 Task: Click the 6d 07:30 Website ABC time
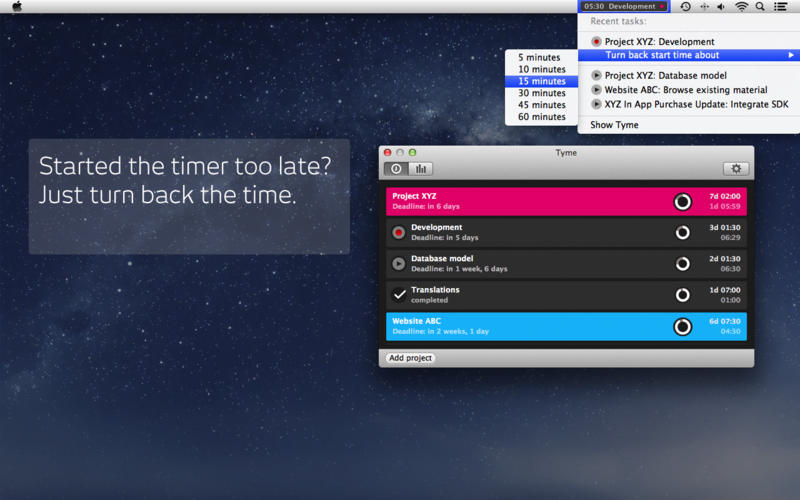point(724,321)
